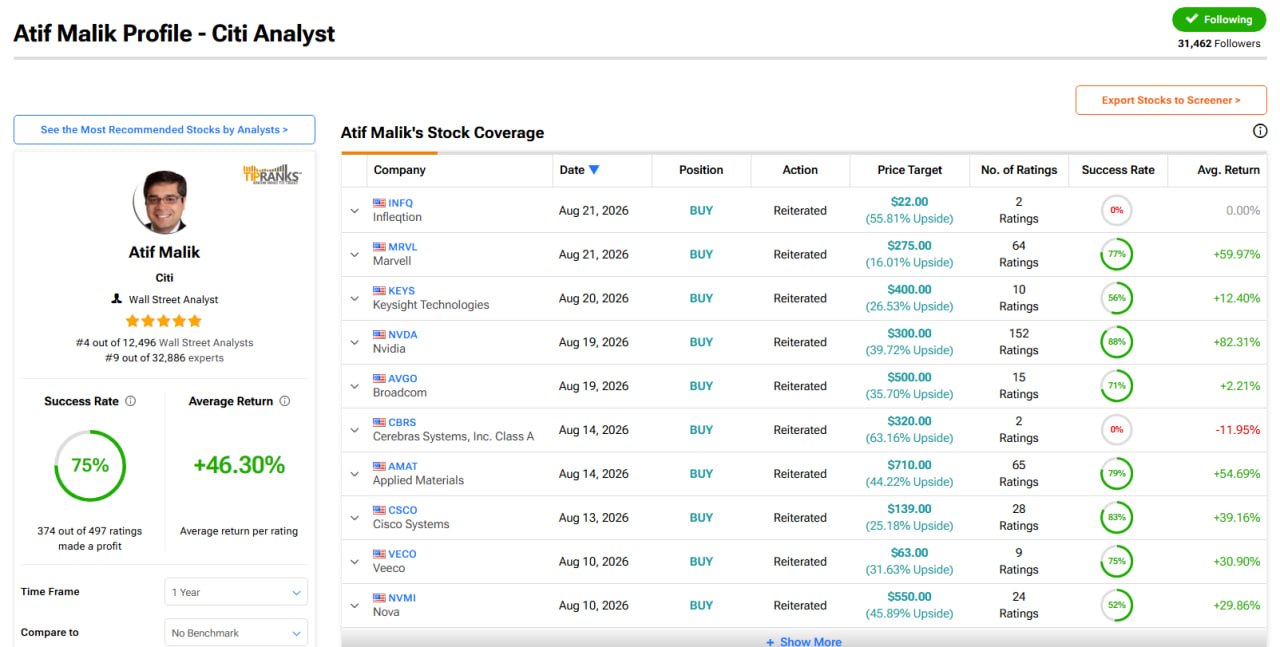Click Show More below the table
The image size is (1280, 647).
click(x=804, y=641)
